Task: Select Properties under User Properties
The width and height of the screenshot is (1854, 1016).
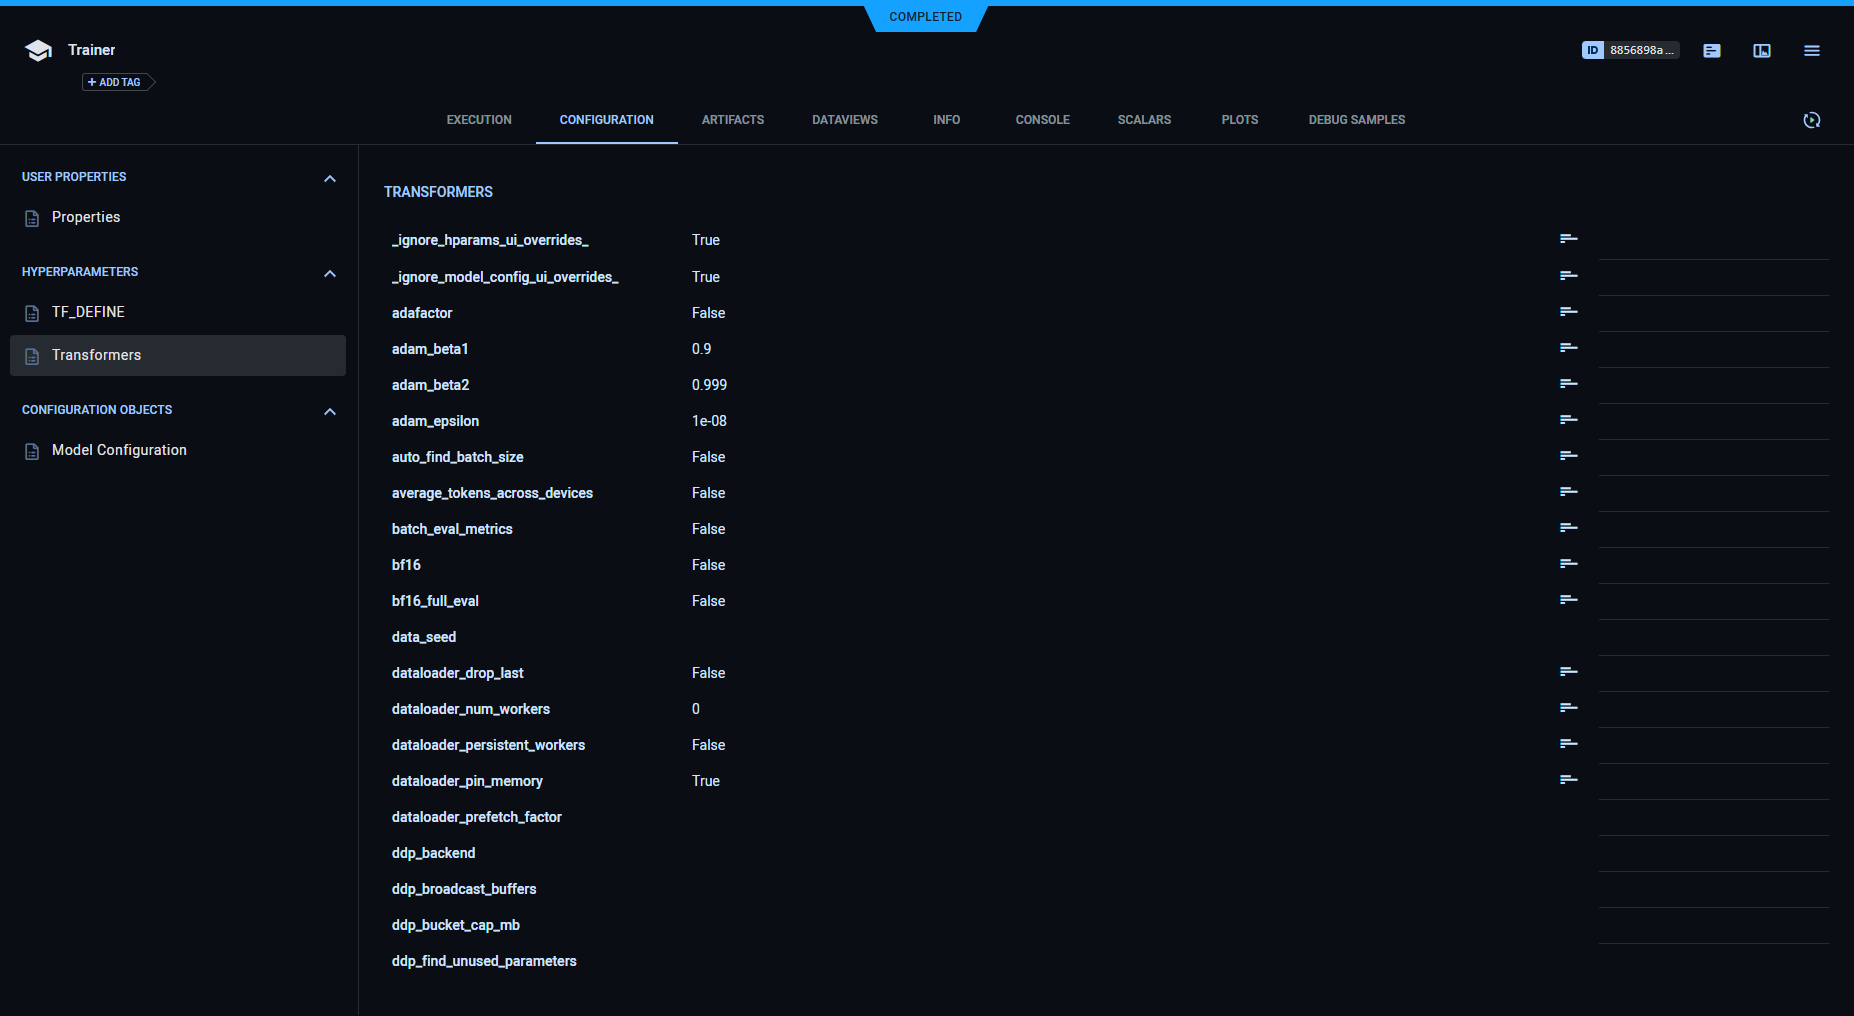Action: (x=86, y=217)
